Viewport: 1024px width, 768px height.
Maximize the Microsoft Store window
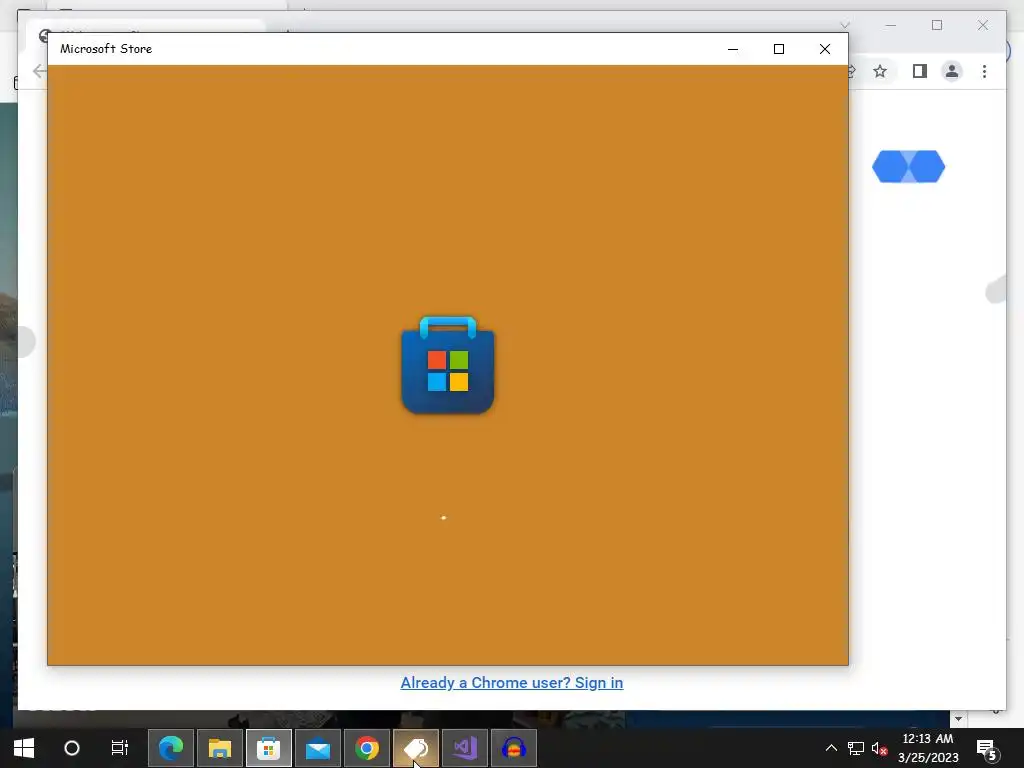(x=779, y=49)
